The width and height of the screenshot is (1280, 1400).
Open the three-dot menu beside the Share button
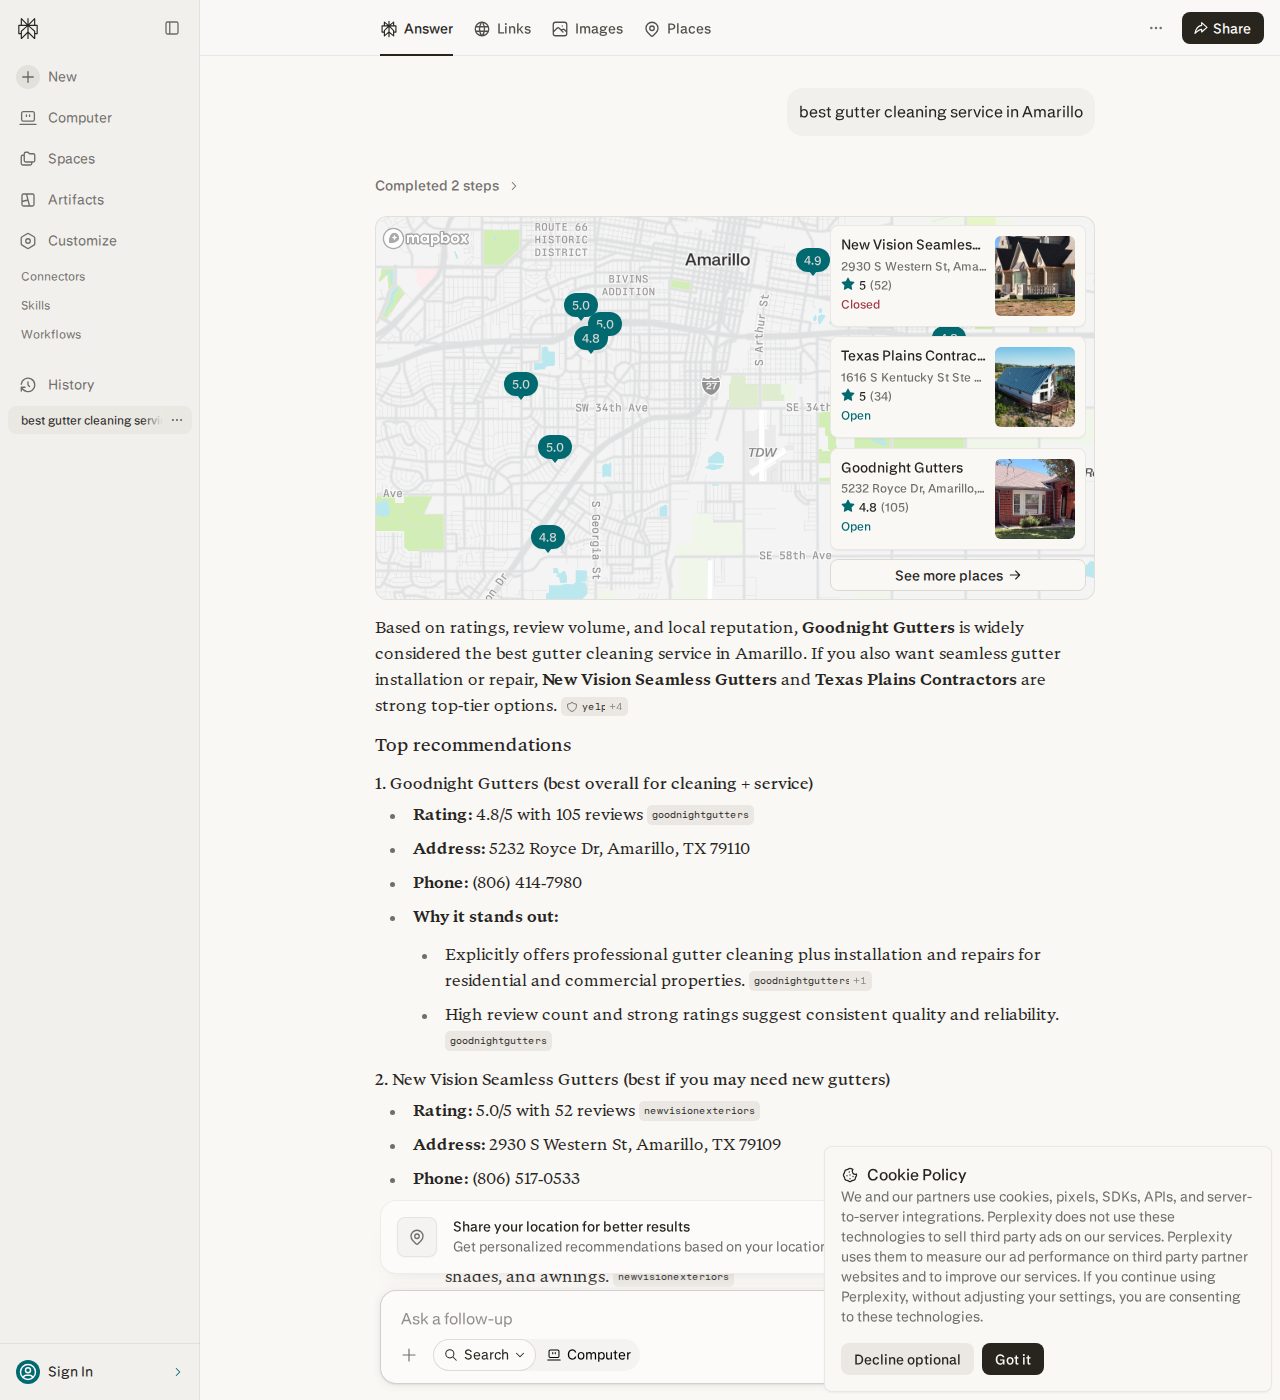[1156, 28]
